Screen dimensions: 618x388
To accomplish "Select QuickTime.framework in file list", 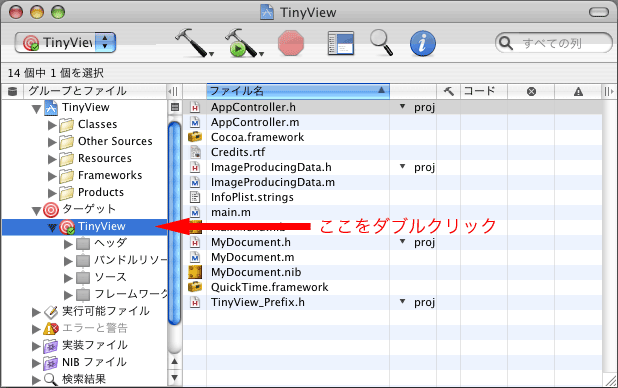I will point(269,287).
